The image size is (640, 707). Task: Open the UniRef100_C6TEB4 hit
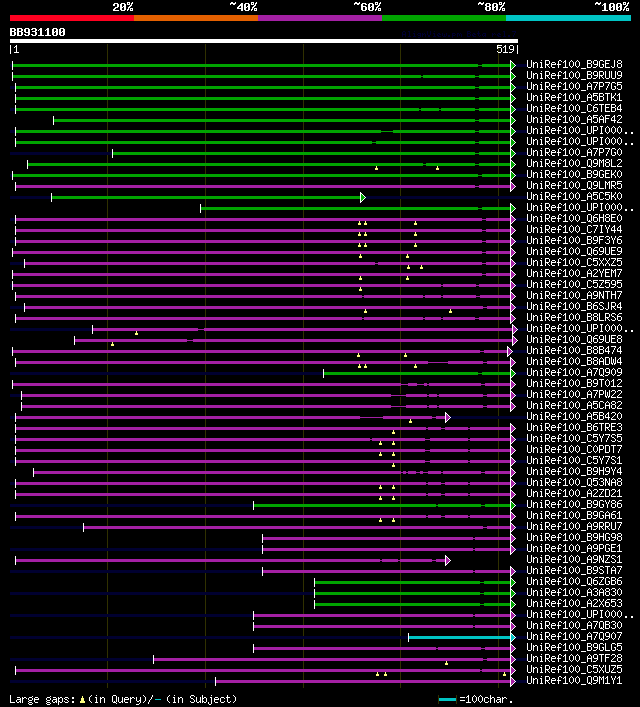574,109
